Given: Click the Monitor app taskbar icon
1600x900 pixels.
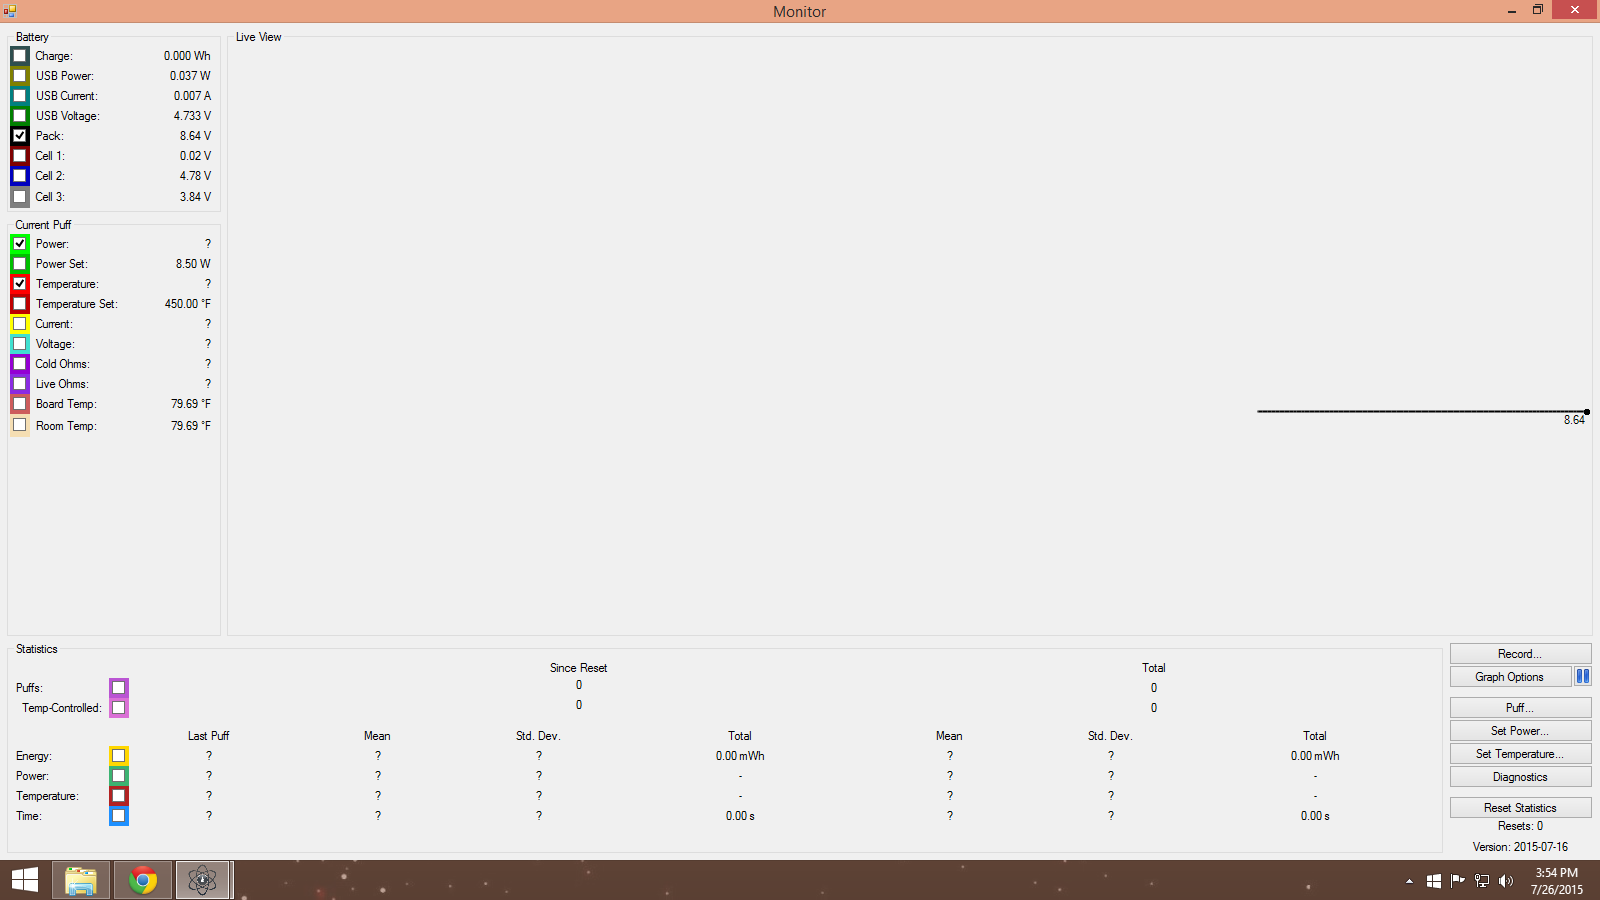Looking at the screenshot, I should (203, 880).
